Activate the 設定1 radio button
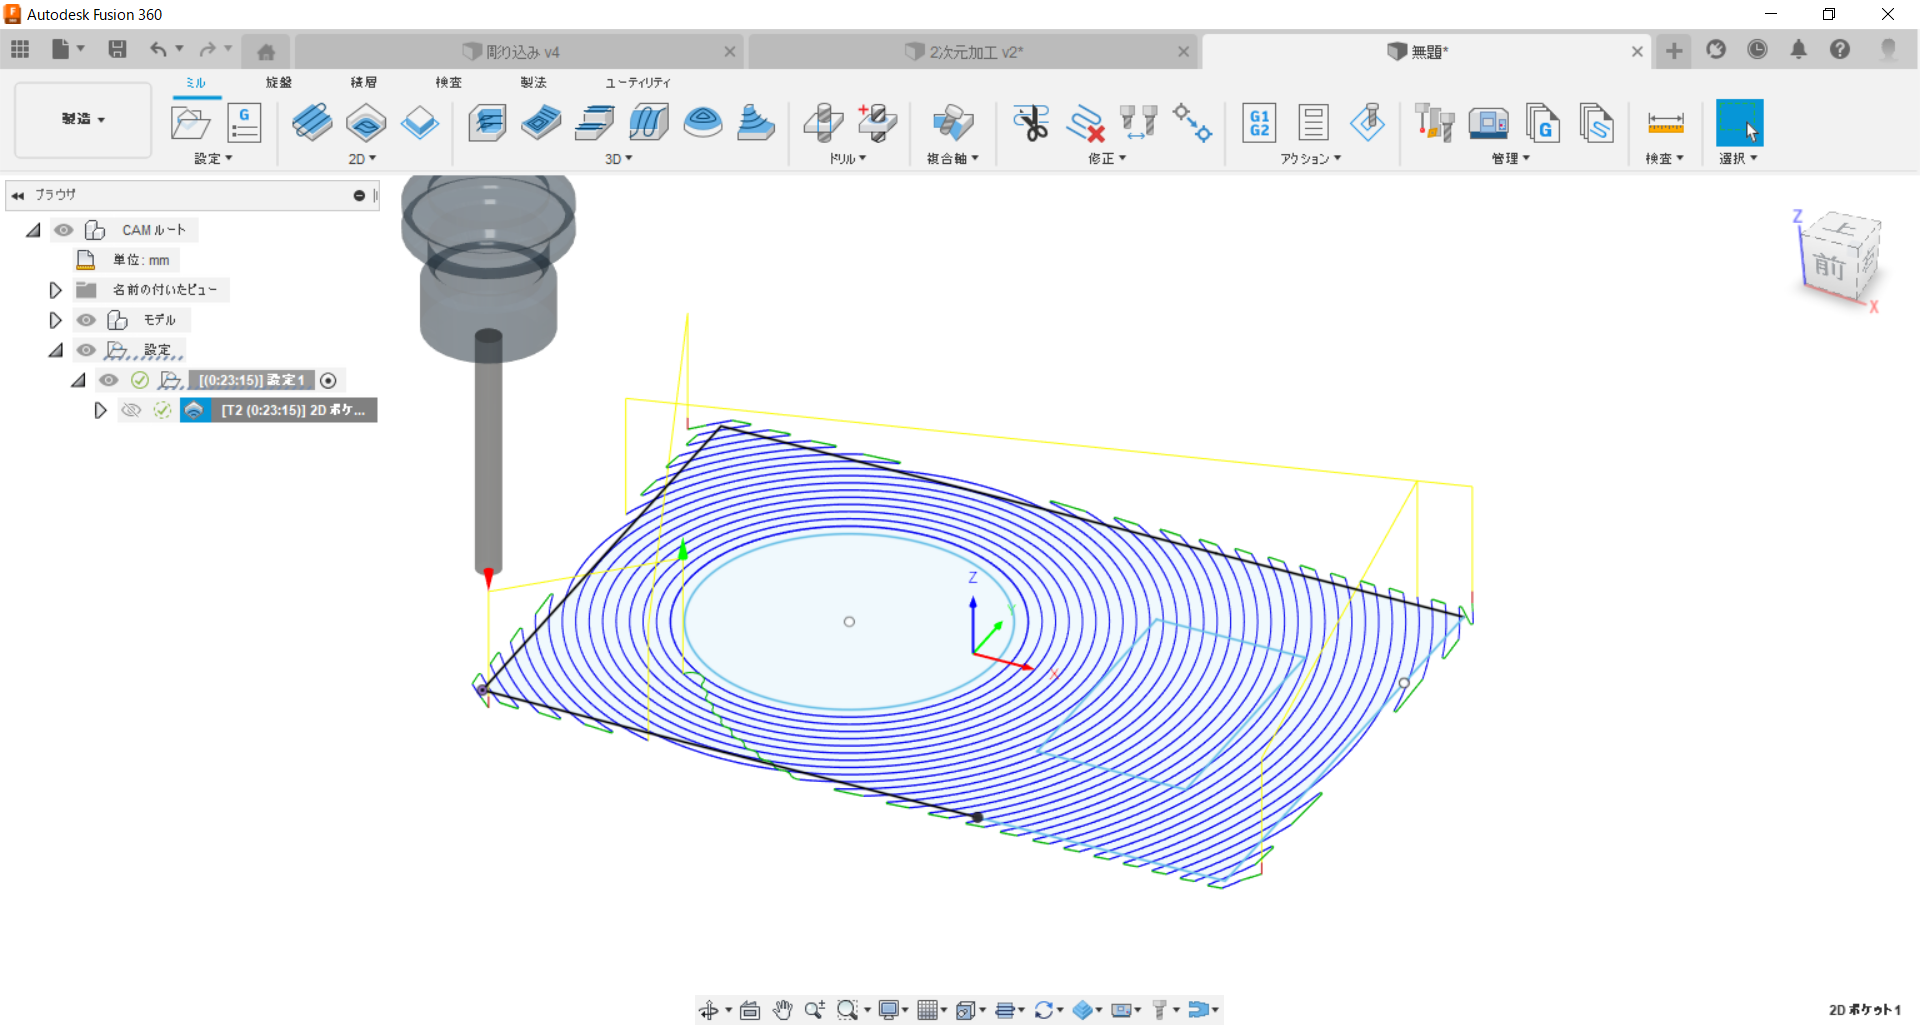Viewport: 1920px width, 1028px height. 328,380
